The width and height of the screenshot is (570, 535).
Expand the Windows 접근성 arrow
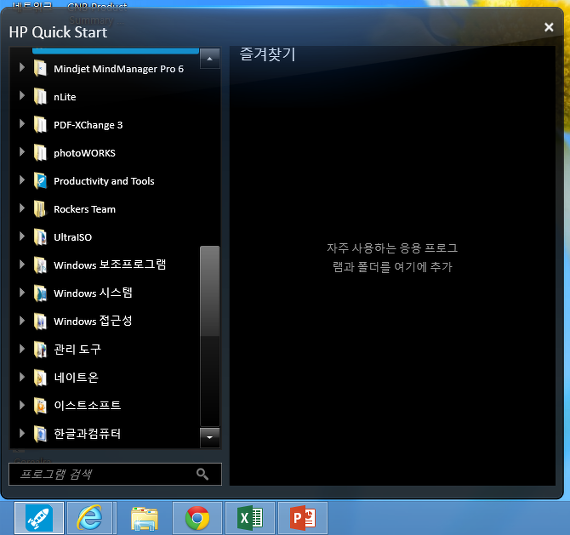[x=22, y=320]
